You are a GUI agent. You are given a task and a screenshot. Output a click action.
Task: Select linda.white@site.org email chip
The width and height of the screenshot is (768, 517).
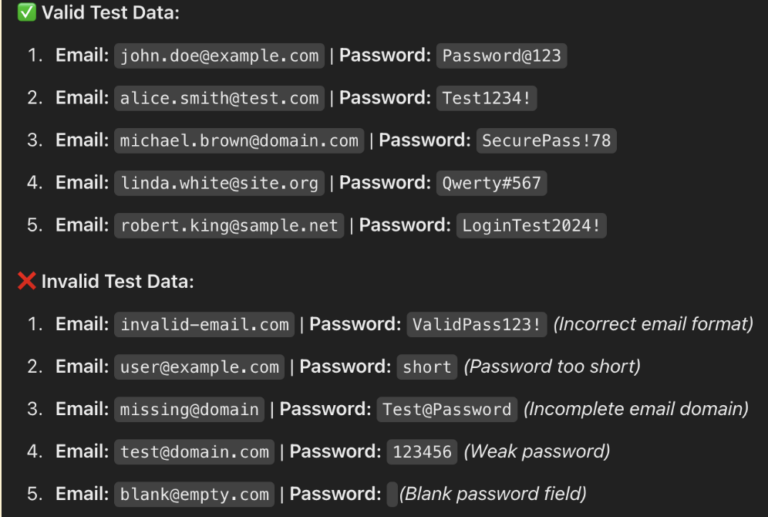(x=219, y=183)
